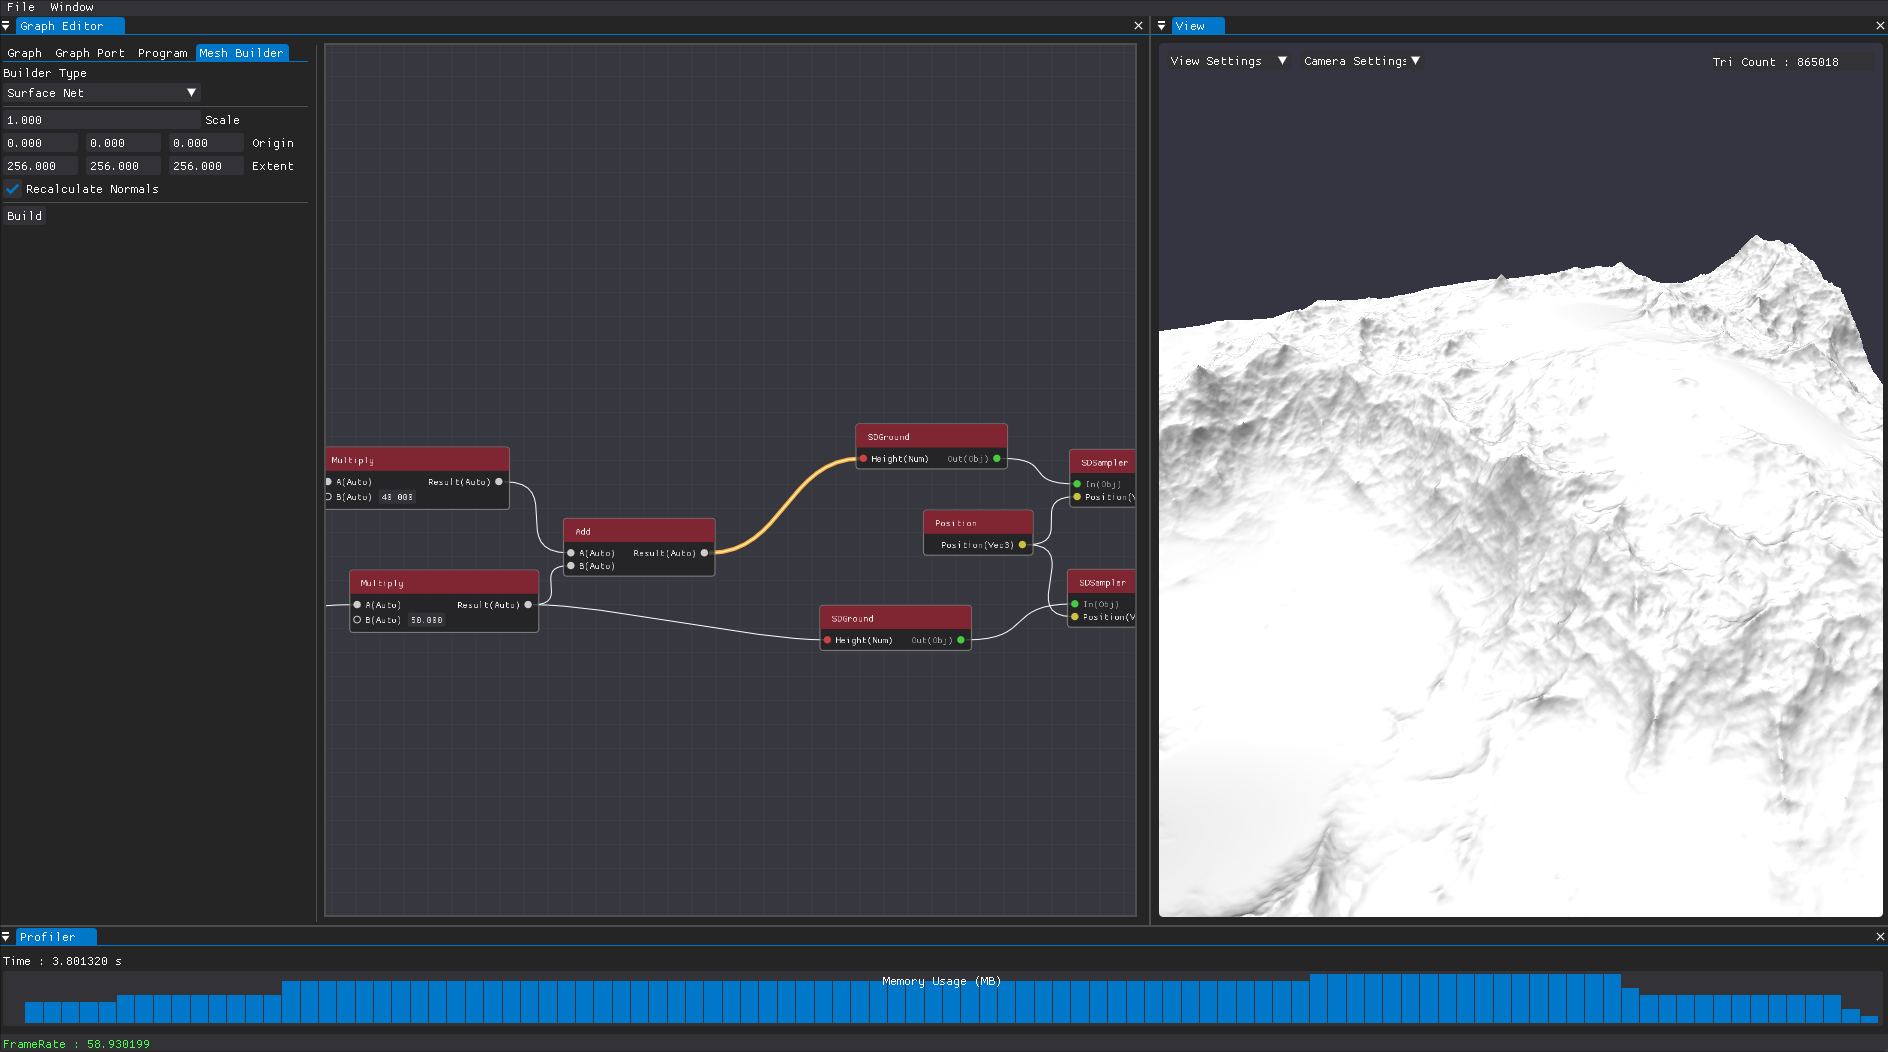This screenshot has width=1888, height=1052.
Task: Click the Tri Count 865018 readout
Action: point(1775,62)
